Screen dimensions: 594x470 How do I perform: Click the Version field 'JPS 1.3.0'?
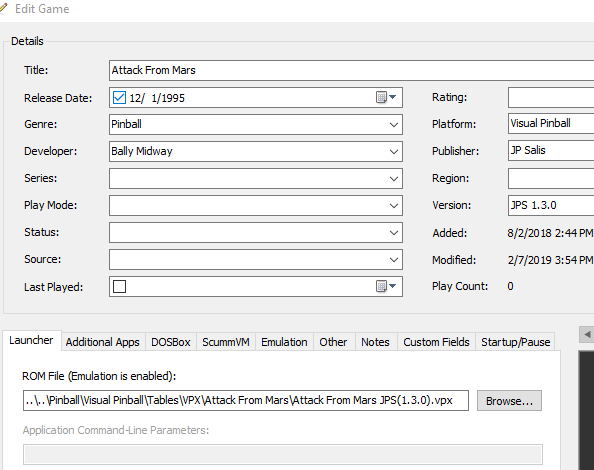click(x=551, y=205)
